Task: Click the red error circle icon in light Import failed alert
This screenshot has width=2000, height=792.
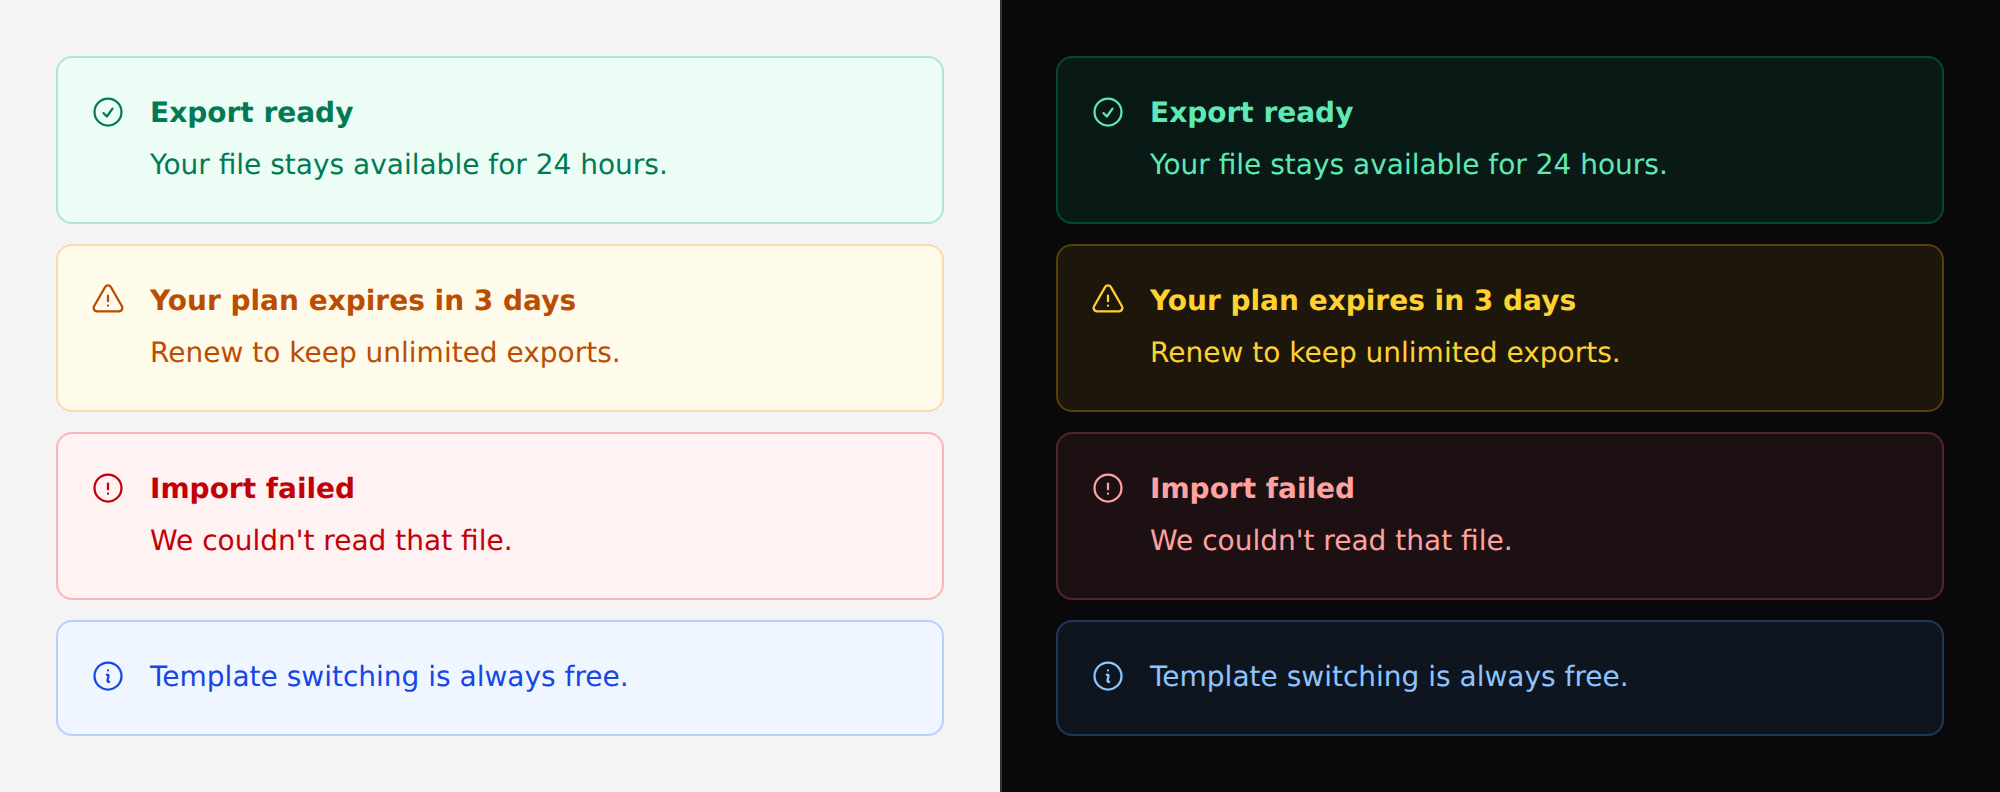Action: pyautogui.click(x=108, y=488)
